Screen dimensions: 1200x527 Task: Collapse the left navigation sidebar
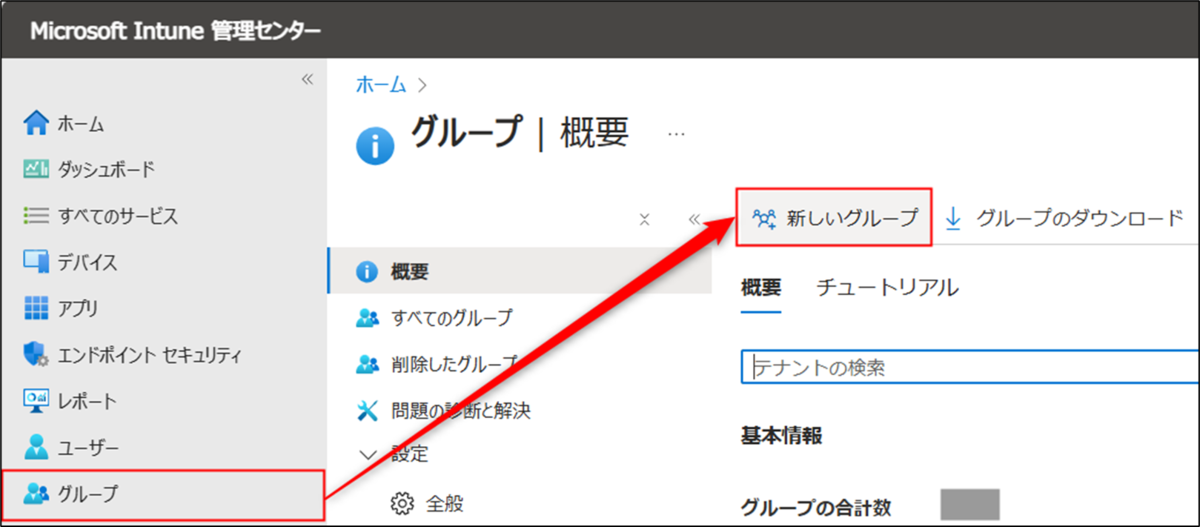307,79
